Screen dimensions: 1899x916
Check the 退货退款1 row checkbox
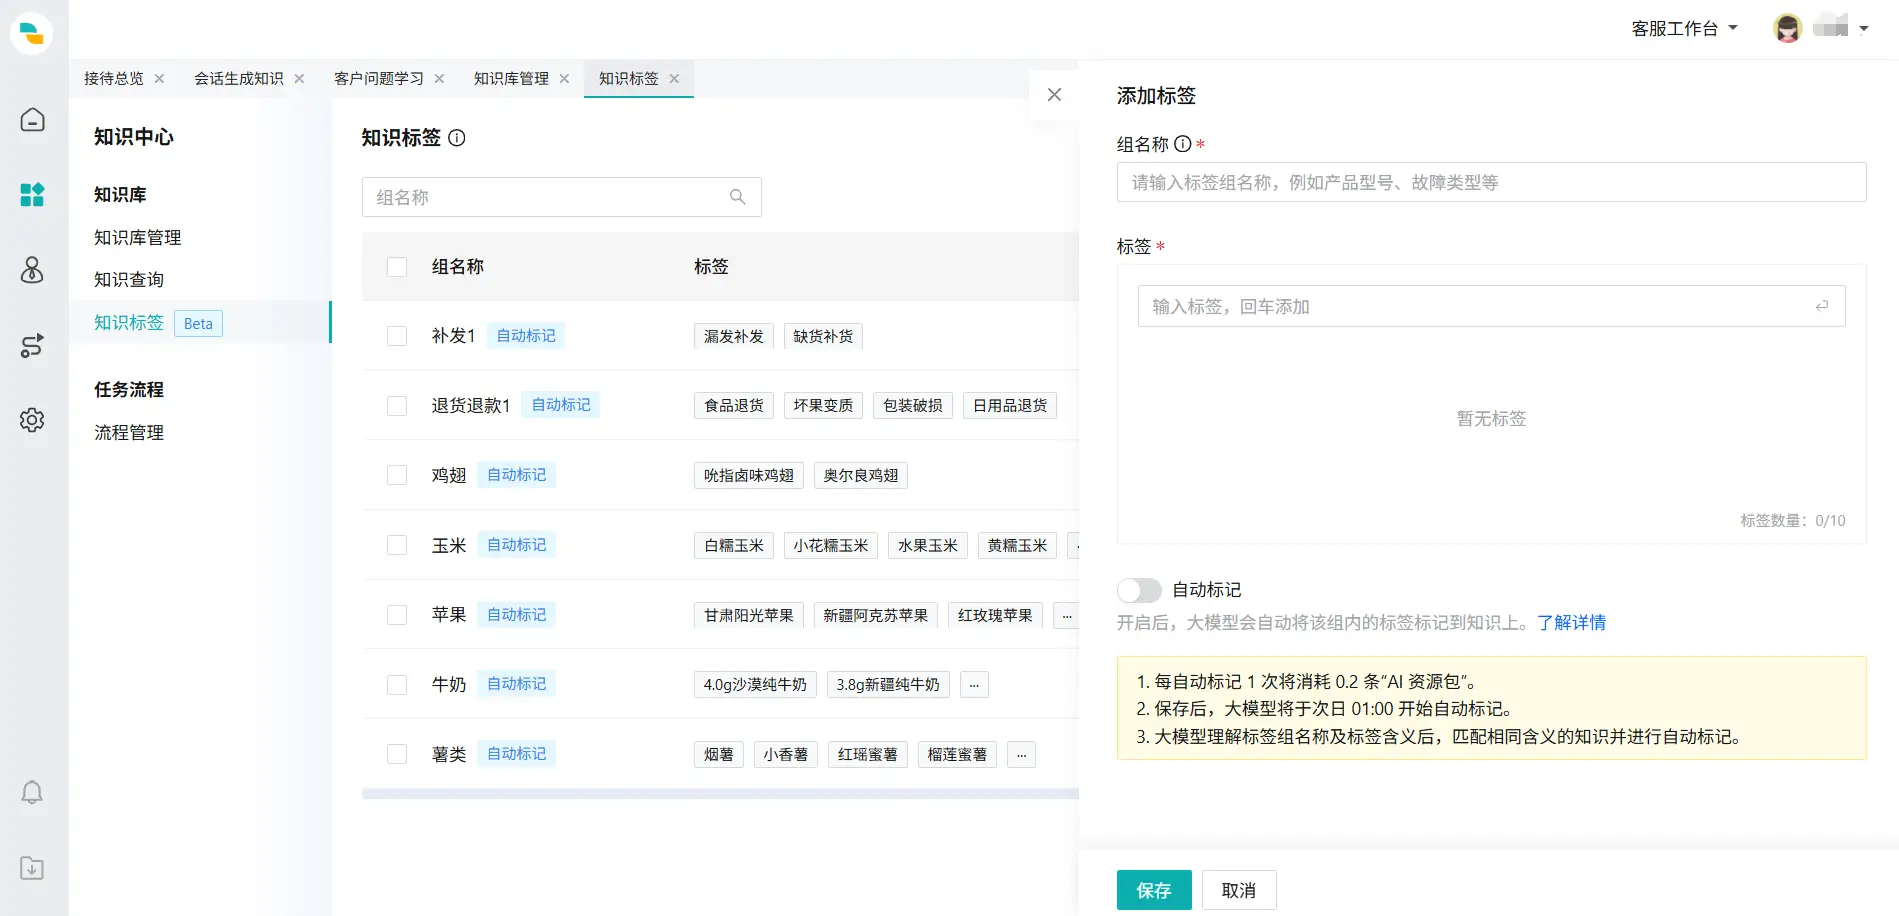coord(397,406)
